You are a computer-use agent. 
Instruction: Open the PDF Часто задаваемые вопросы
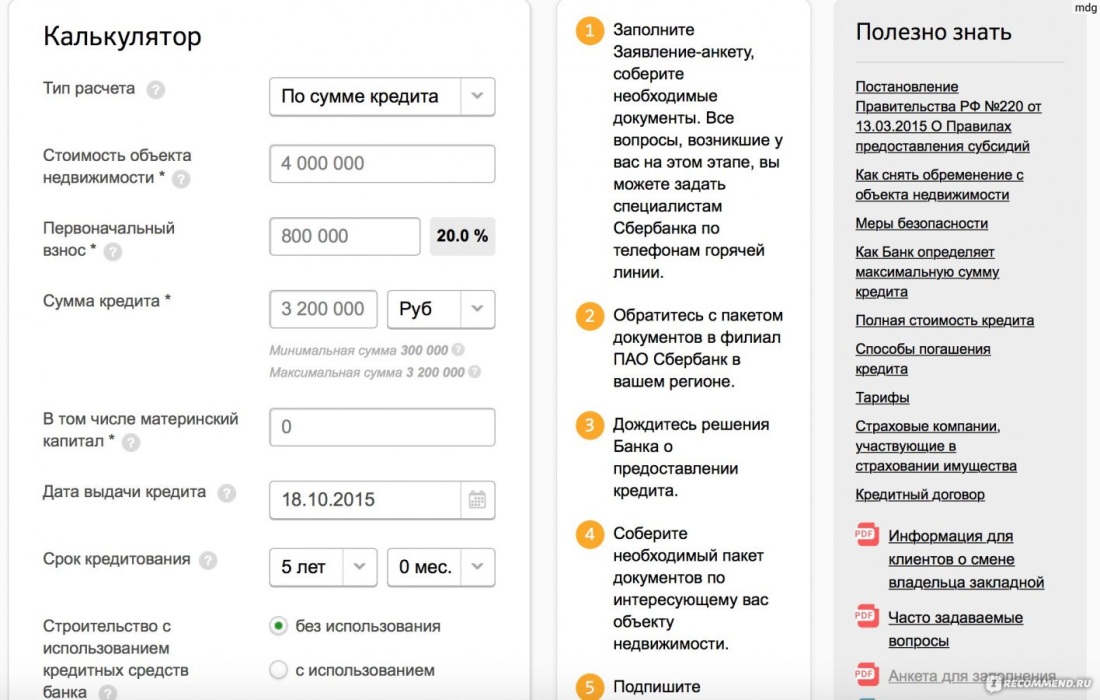pos(955,629)
